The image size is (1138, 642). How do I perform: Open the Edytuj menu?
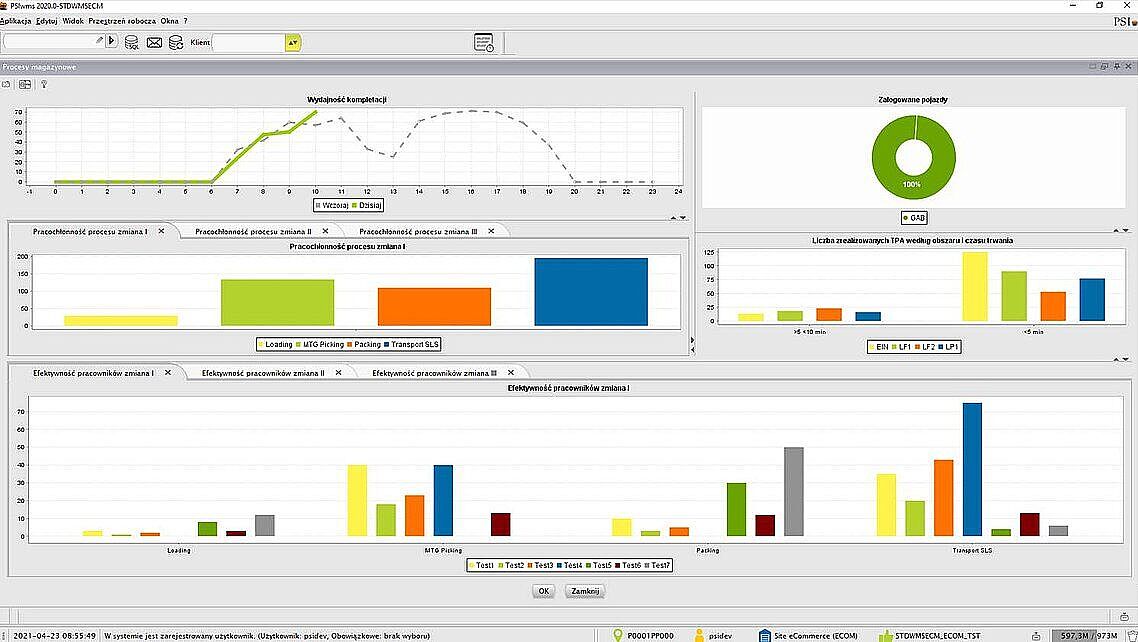pyautogui.click(x=46, y=21)
